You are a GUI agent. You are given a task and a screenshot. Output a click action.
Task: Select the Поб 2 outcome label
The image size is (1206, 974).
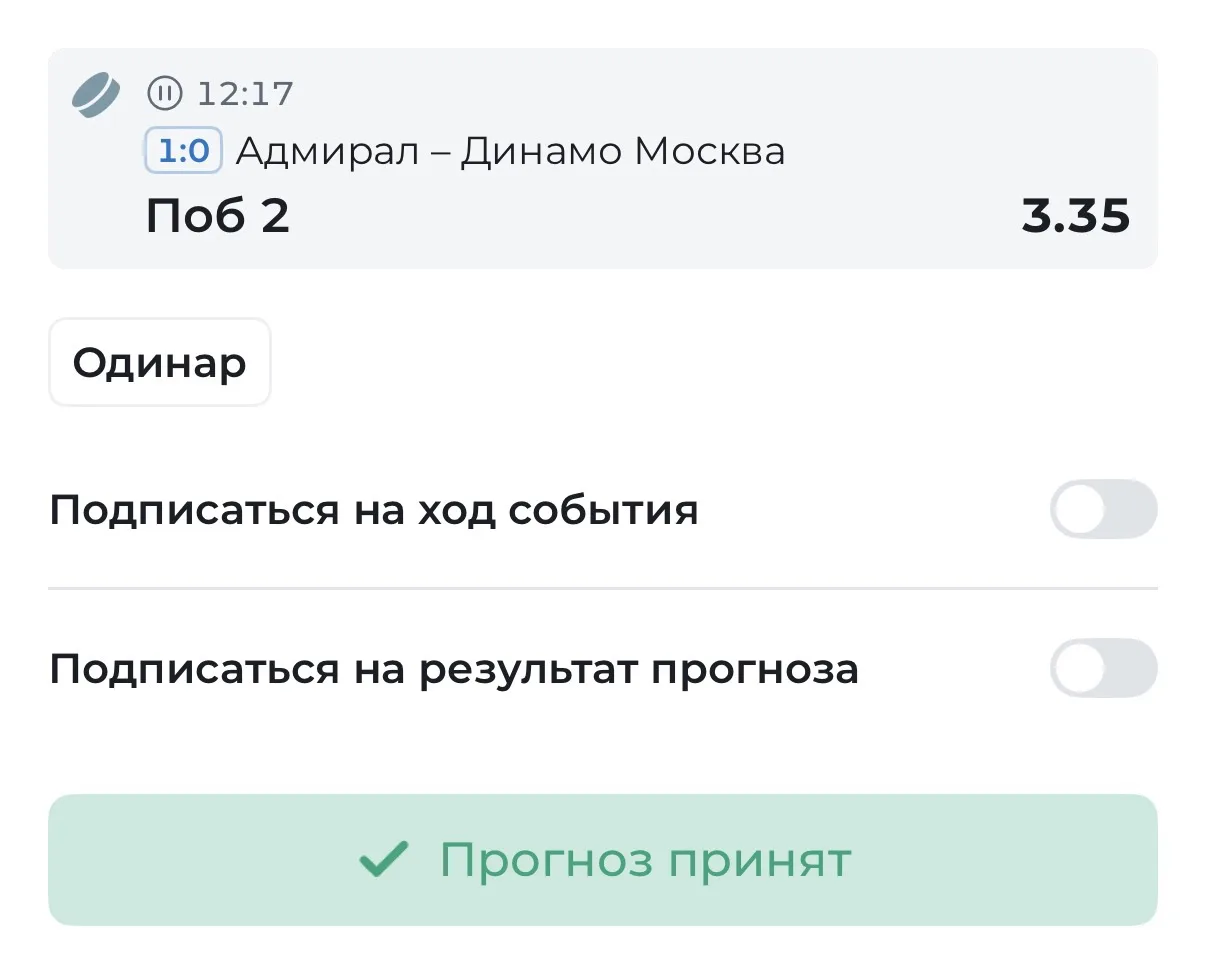click(218, 216)
